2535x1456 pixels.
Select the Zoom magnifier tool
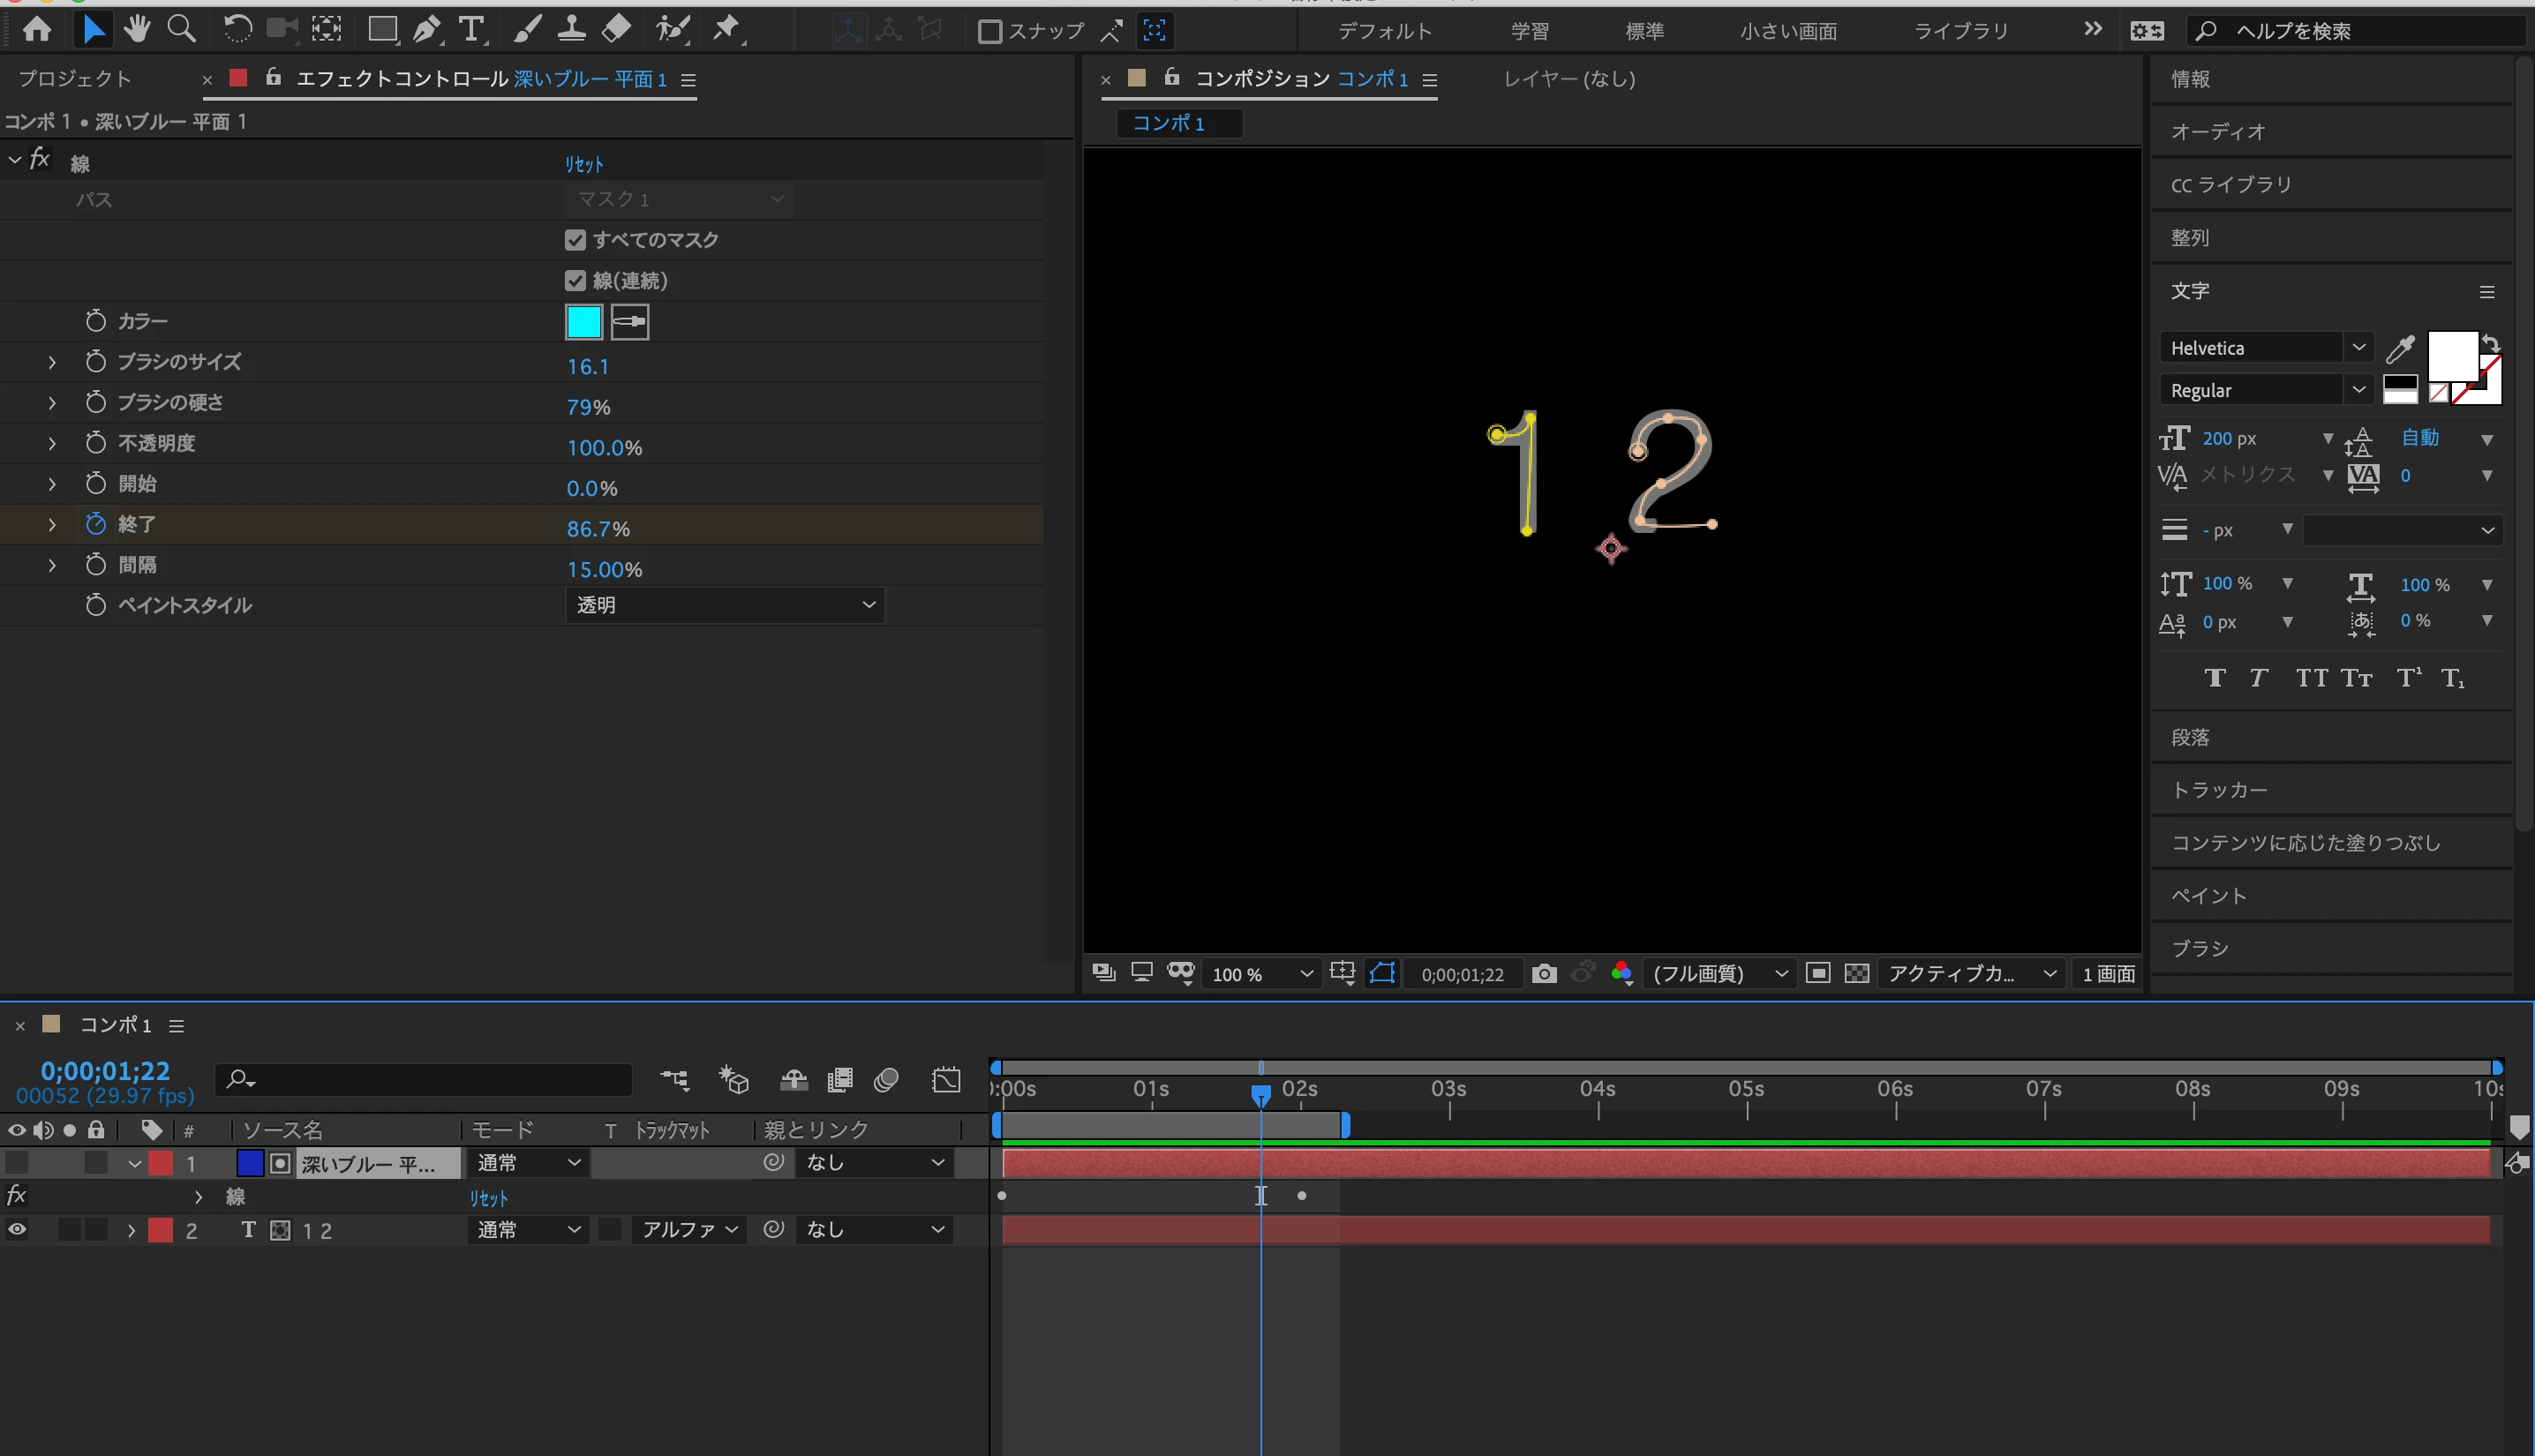click(181, 30)
